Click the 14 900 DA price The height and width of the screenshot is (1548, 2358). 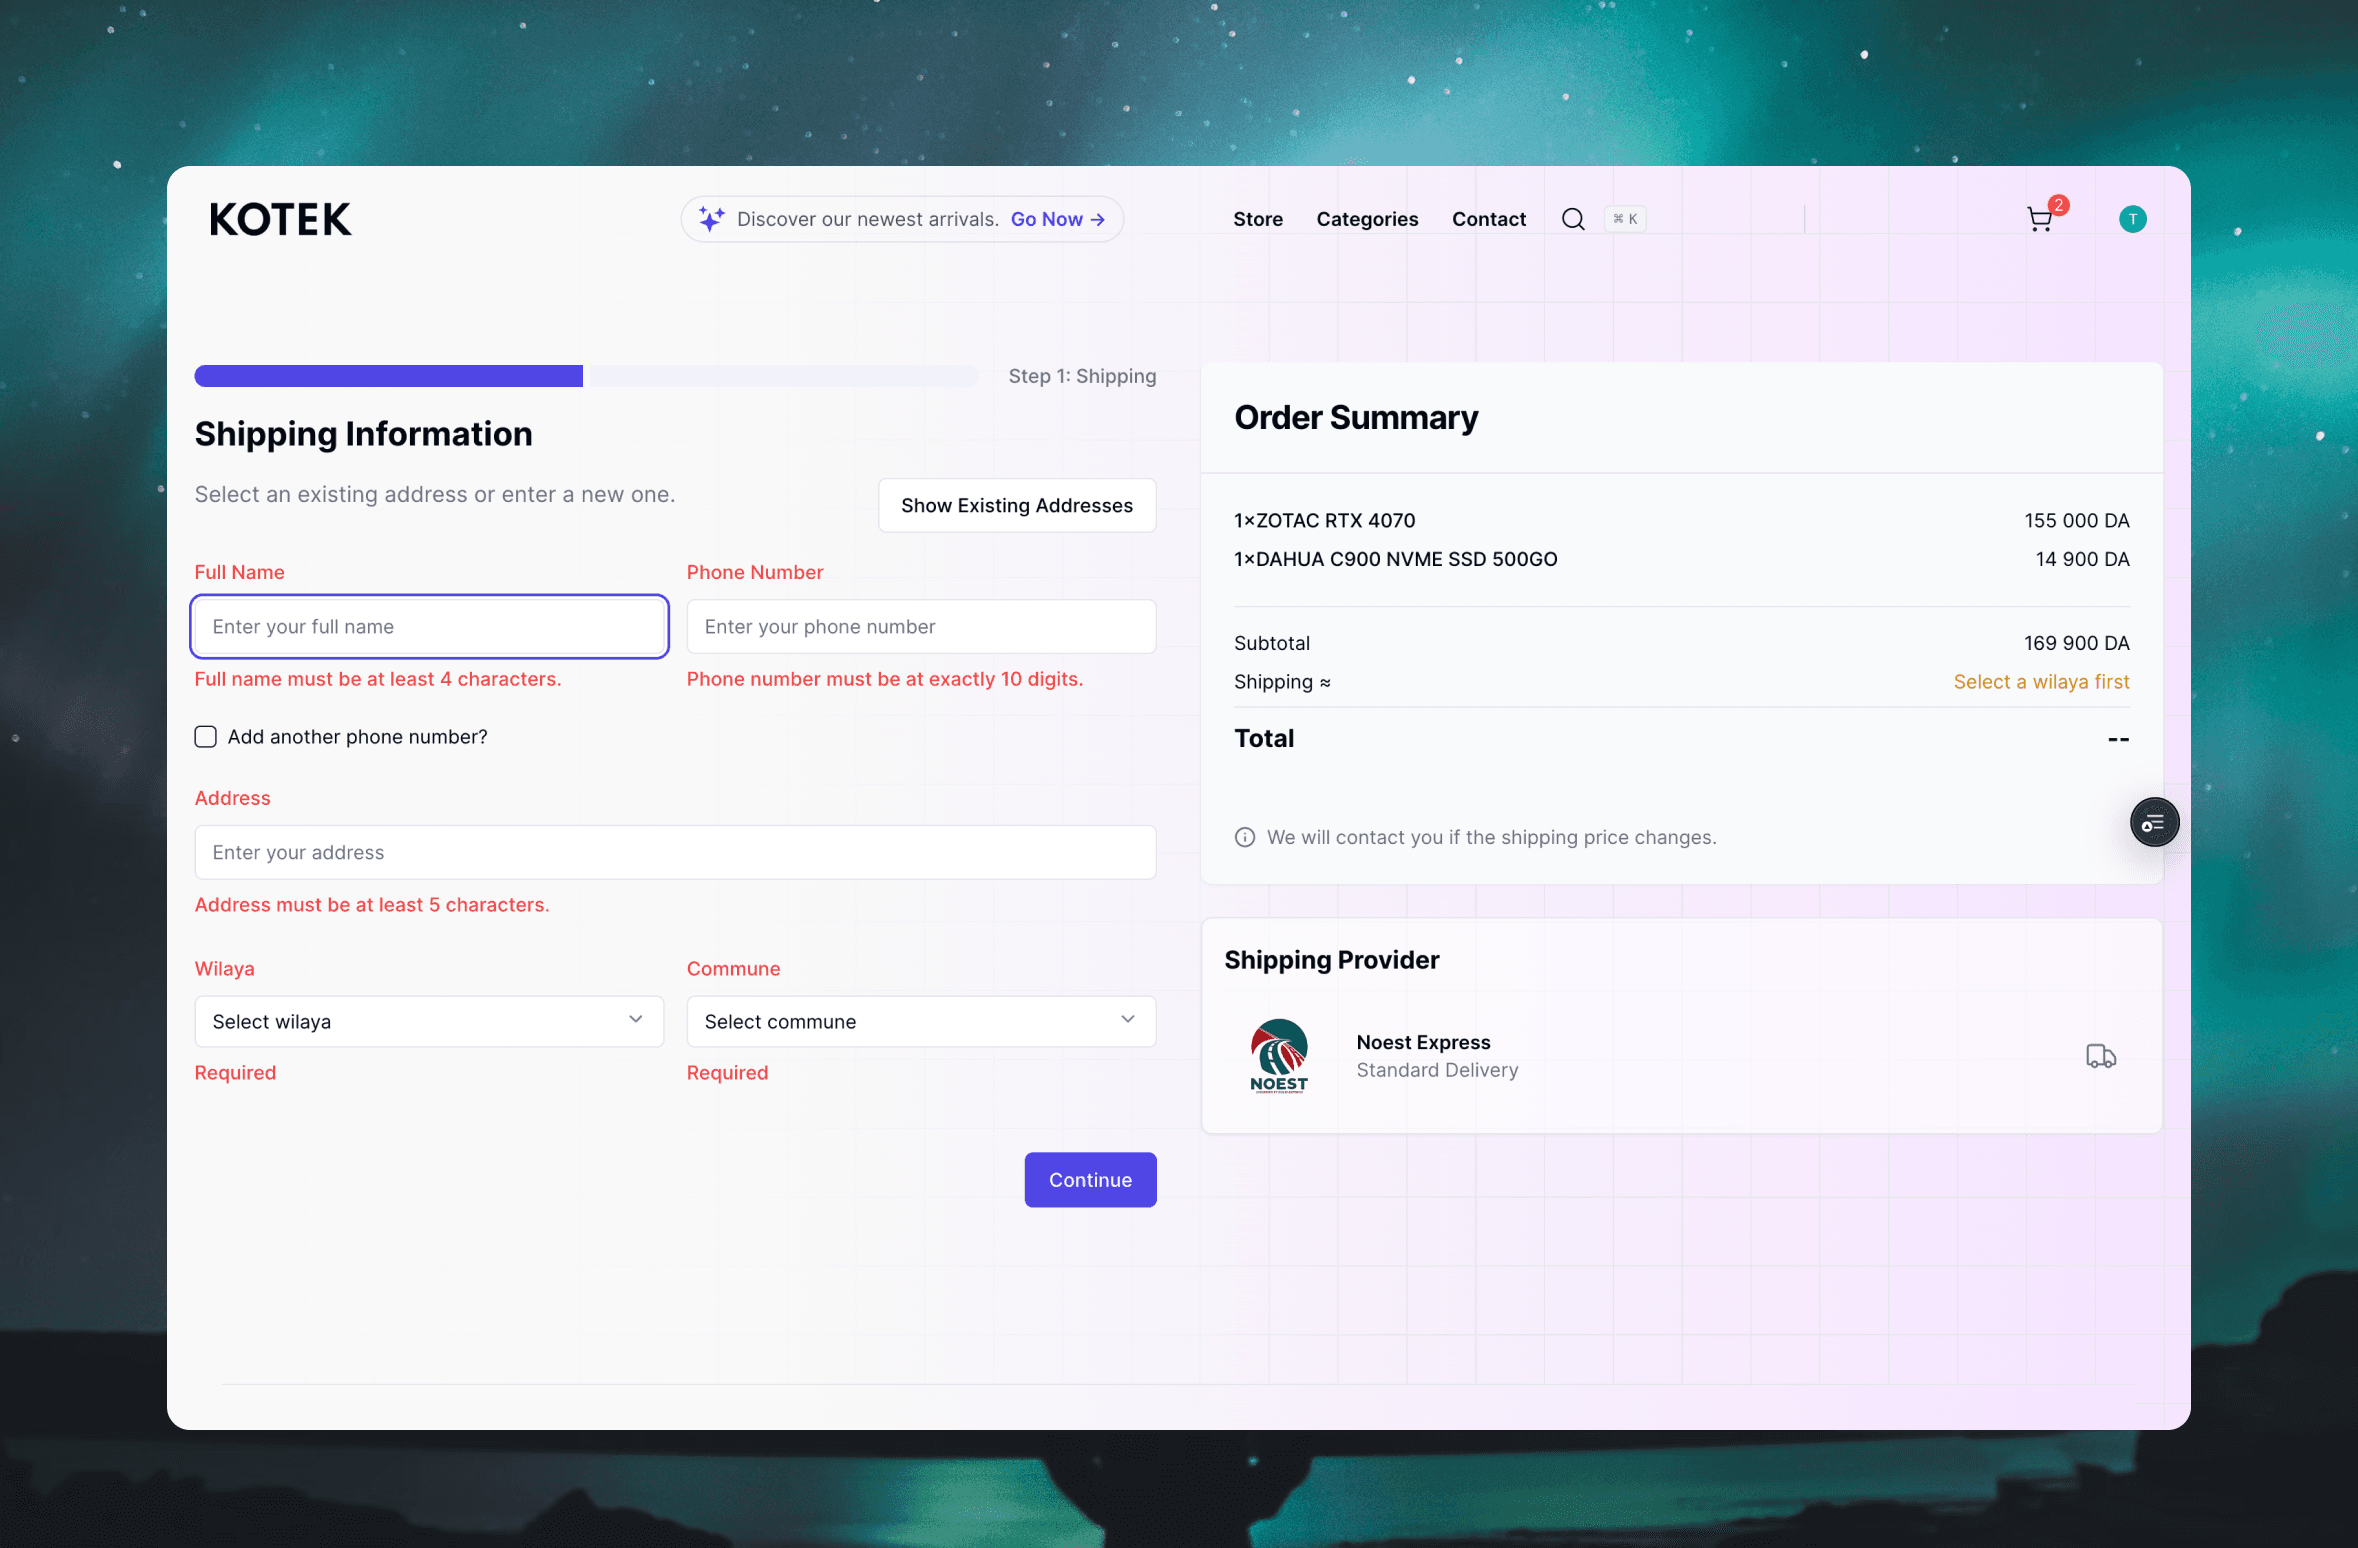click(x=2082, y=559)
